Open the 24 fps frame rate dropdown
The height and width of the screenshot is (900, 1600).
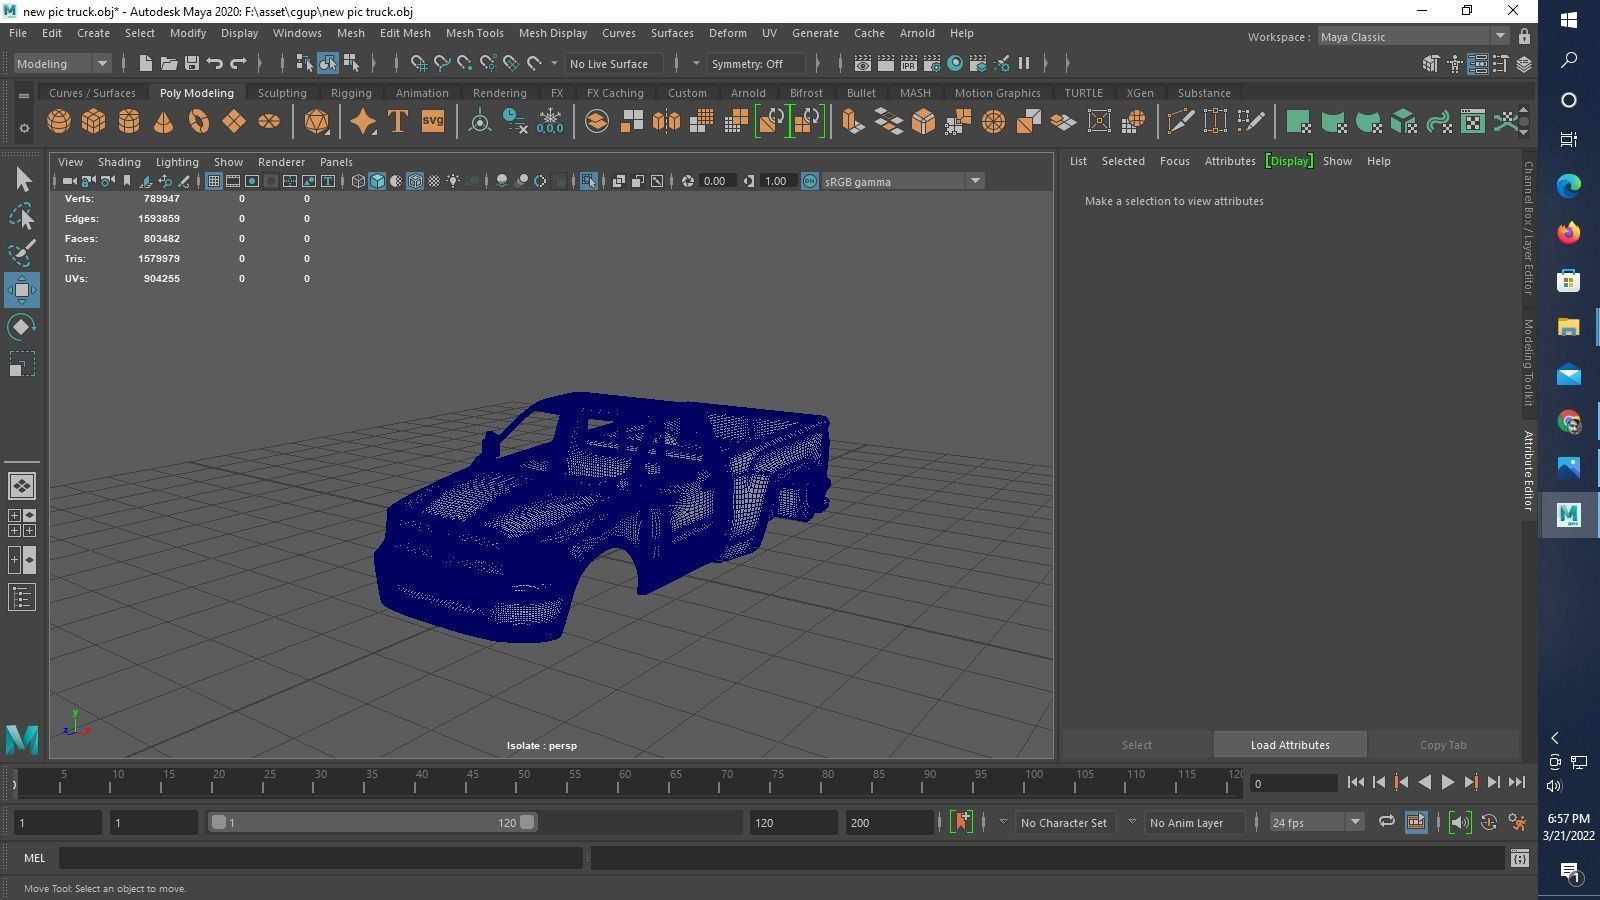[1316, 822]
